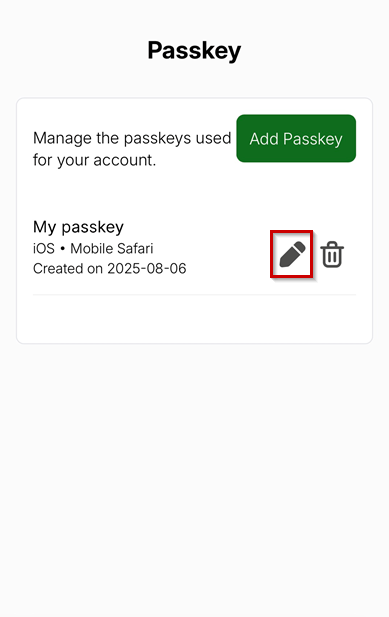The image size is (389, 617).
Task: Click the bullet separator between iOS and Mobile Safari
Action: click(x=63, y=249)
